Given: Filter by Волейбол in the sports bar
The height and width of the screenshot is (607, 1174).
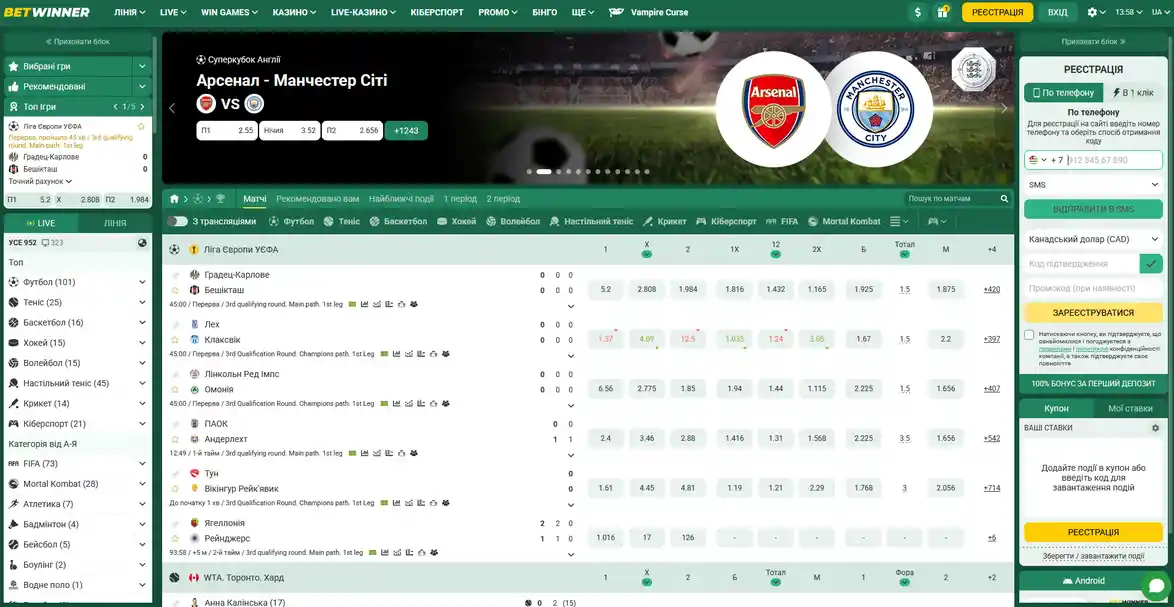Looking at the screenshot, I should pyautogui.click(x=513, y=222).
